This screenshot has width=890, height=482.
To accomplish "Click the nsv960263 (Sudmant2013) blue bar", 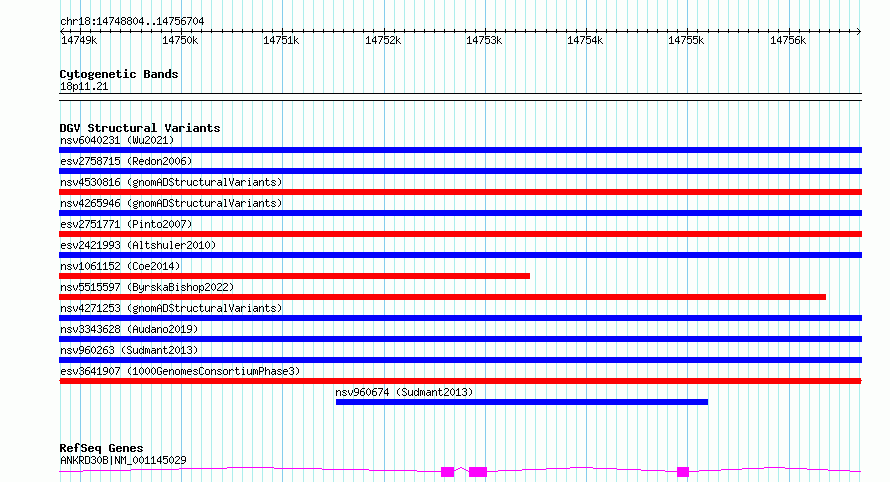I will pyautogui.click(x=460, y=360).
